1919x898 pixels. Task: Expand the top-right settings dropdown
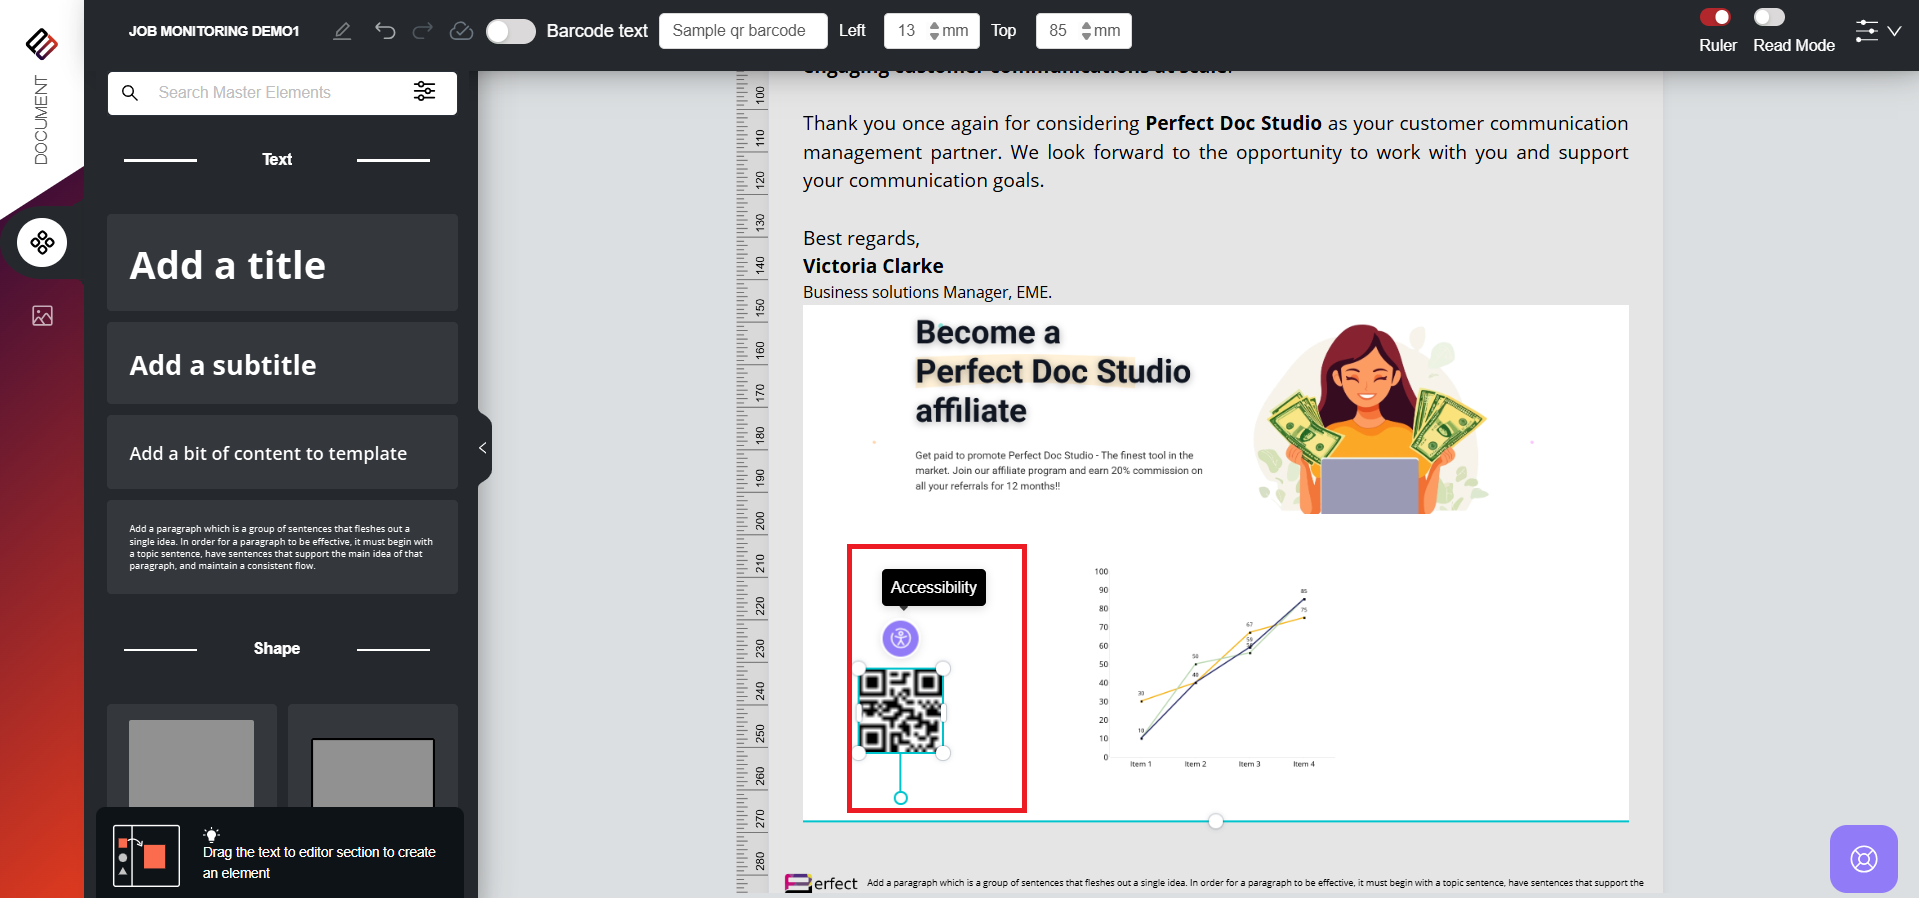(1877, 31)
